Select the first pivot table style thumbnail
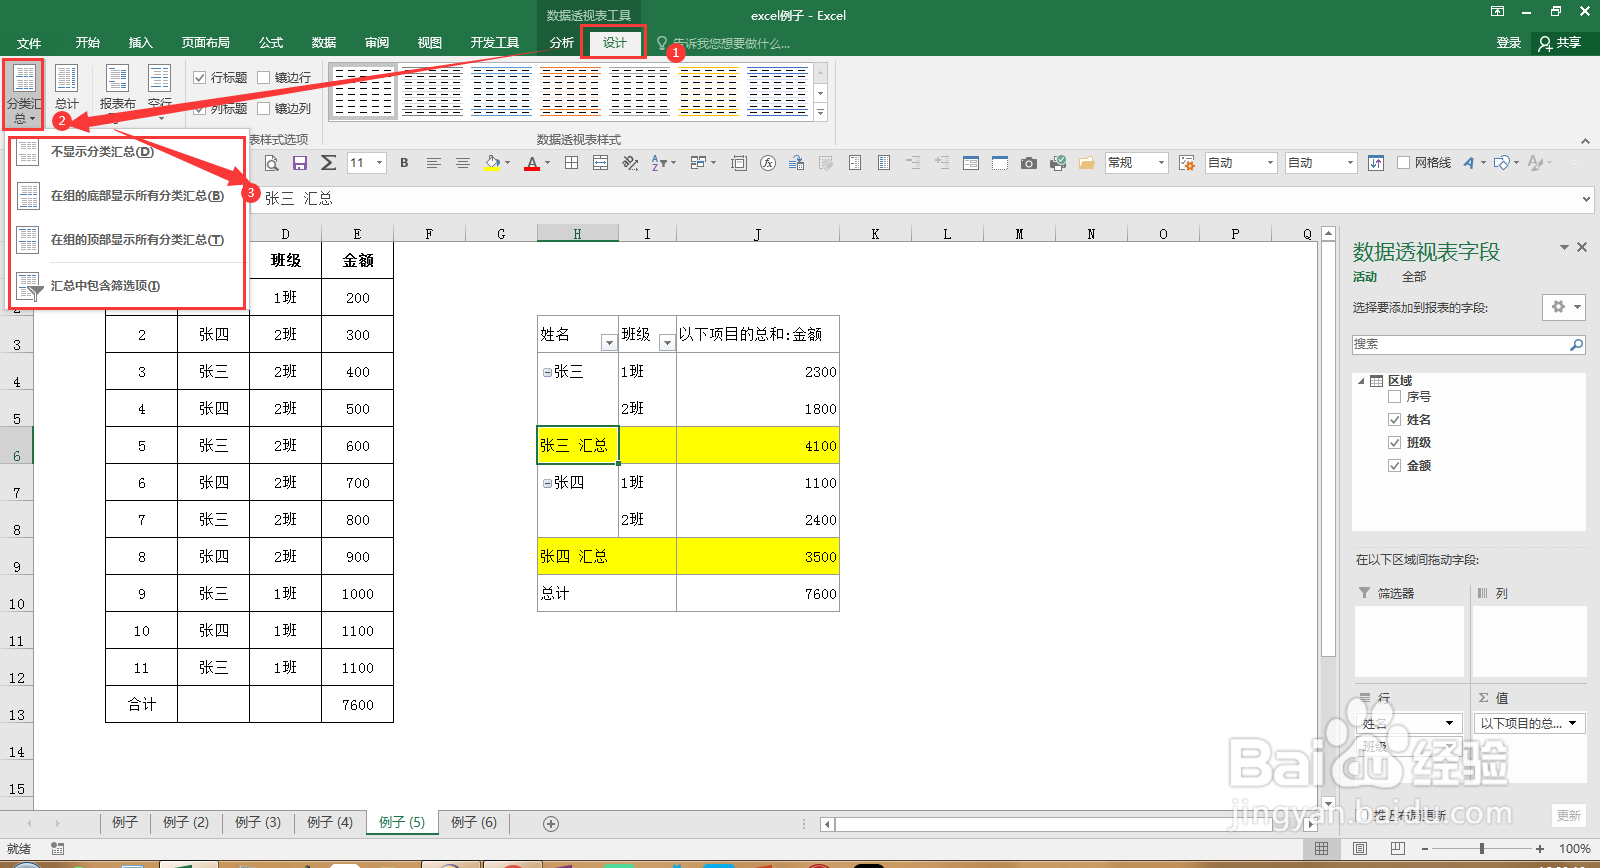 coord(363,91)
